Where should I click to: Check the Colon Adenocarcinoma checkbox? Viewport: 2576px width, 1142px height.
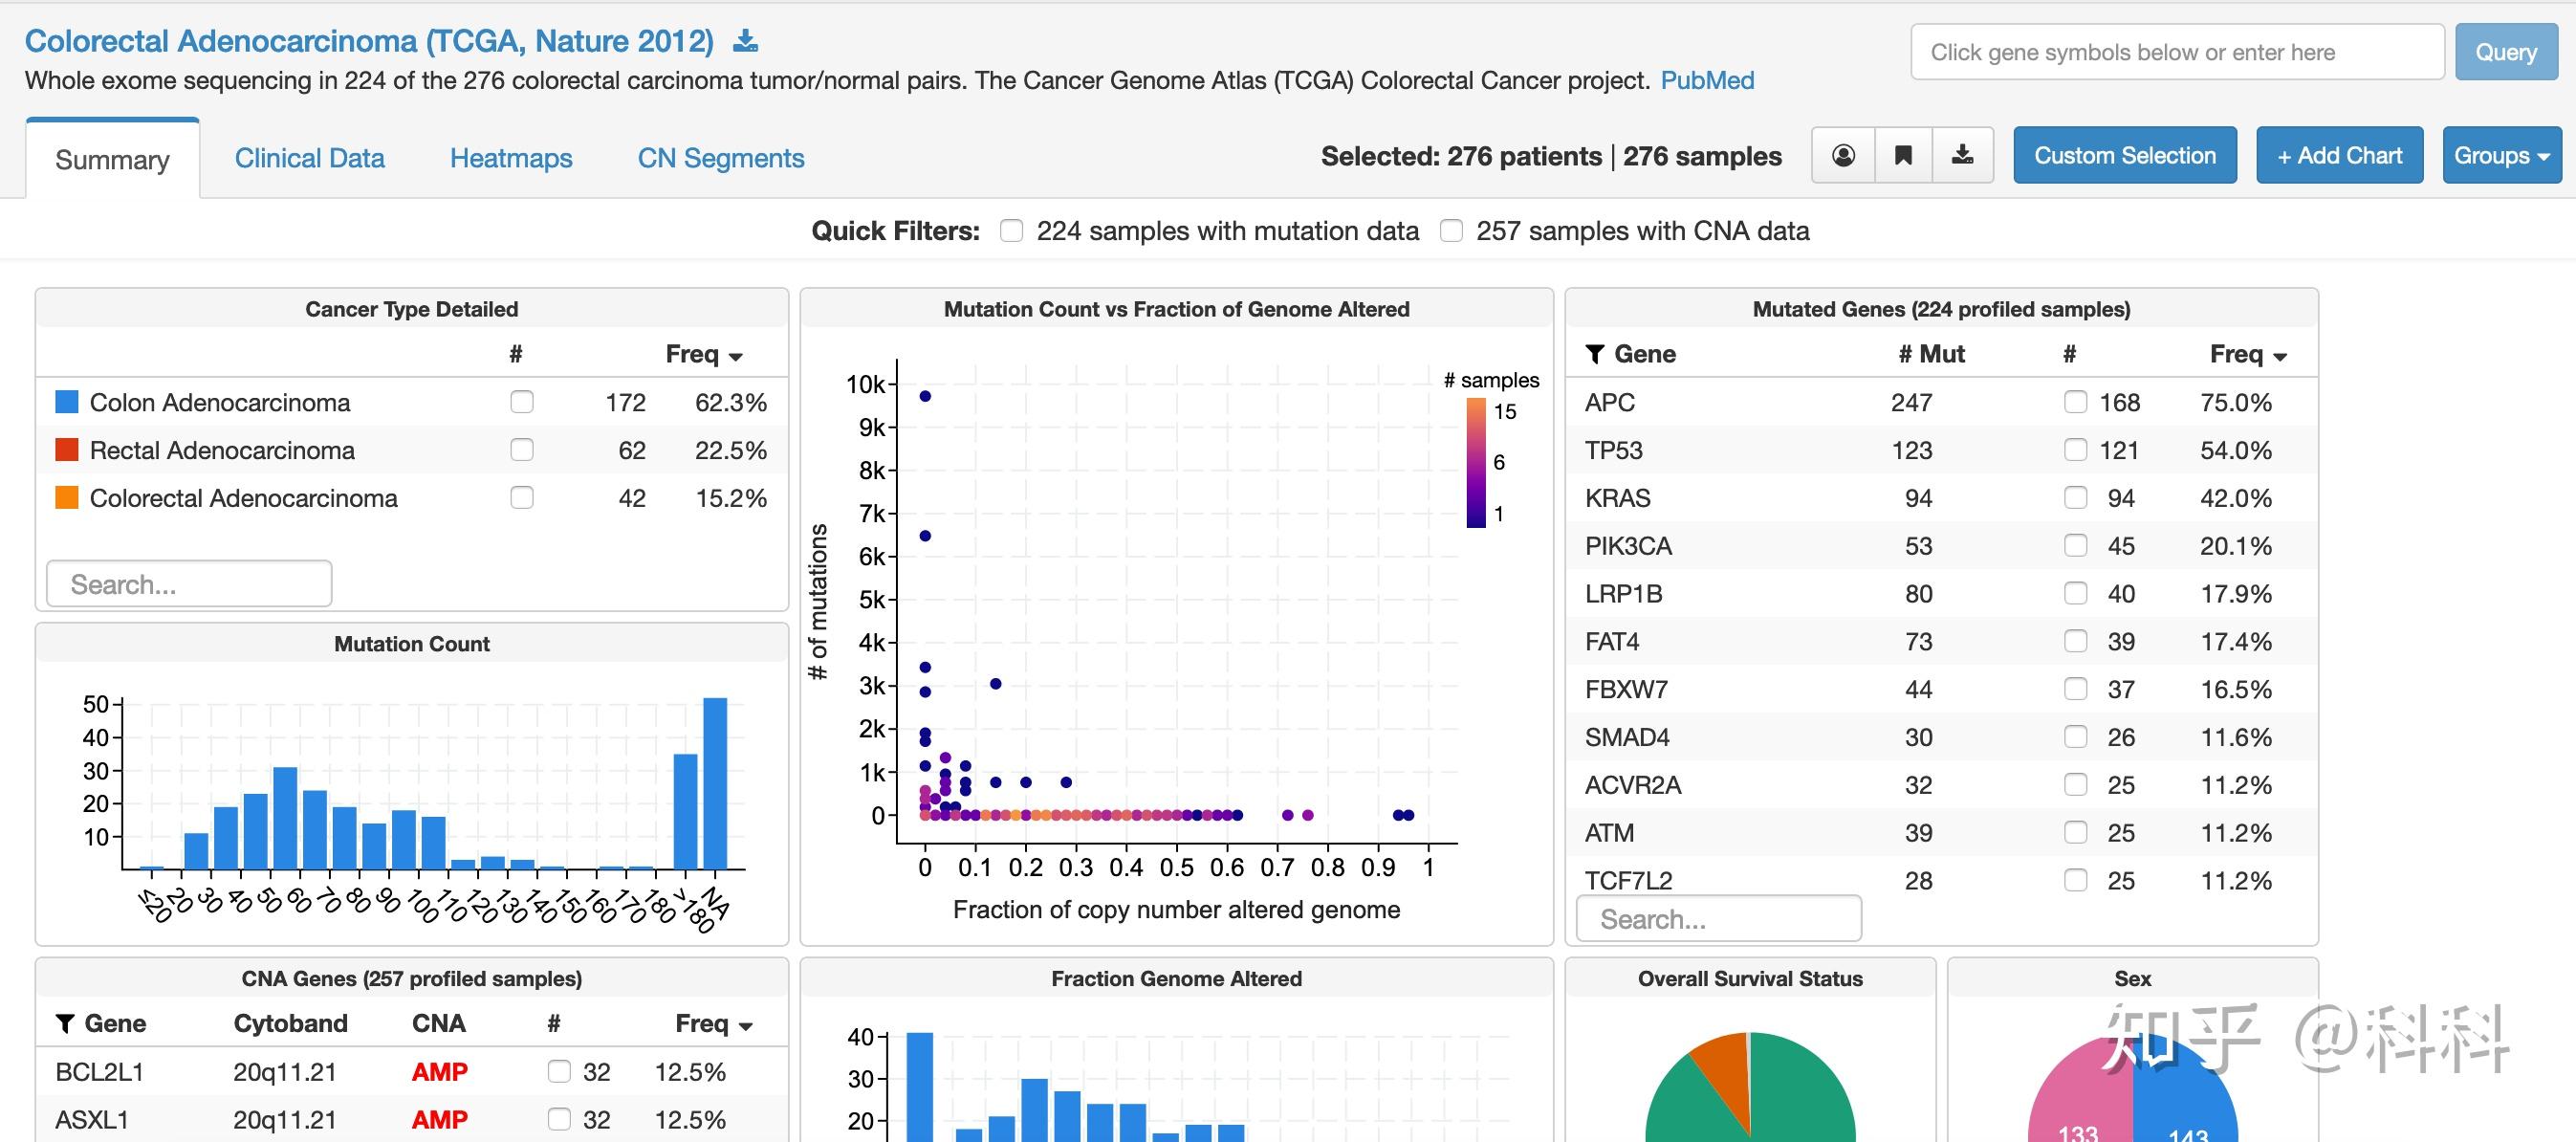tap(522, 402)
